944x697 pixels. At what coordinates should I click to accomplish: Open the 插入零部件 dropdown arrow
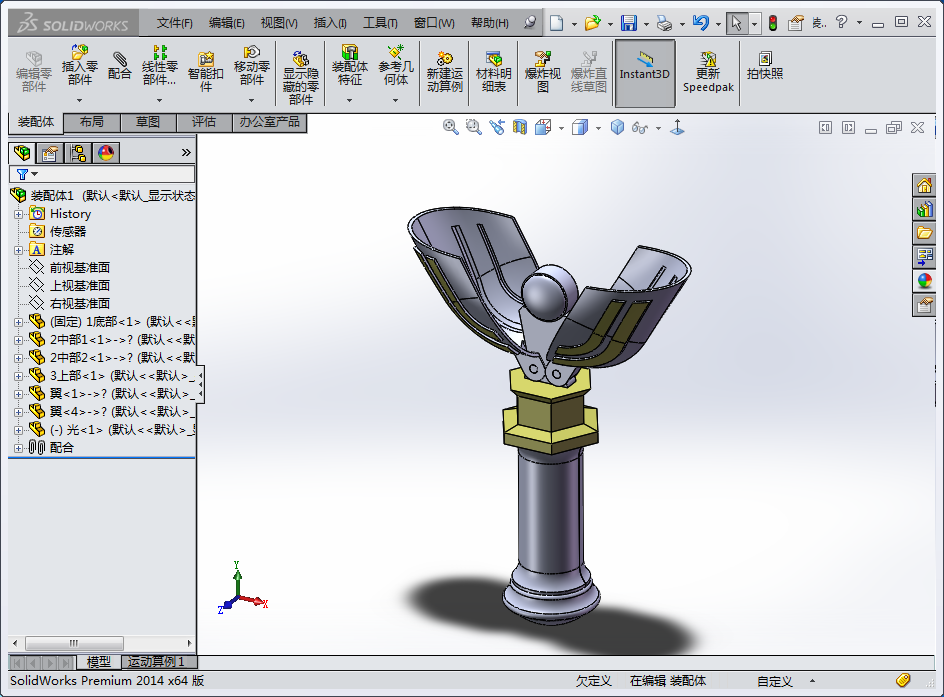[79, 100]
